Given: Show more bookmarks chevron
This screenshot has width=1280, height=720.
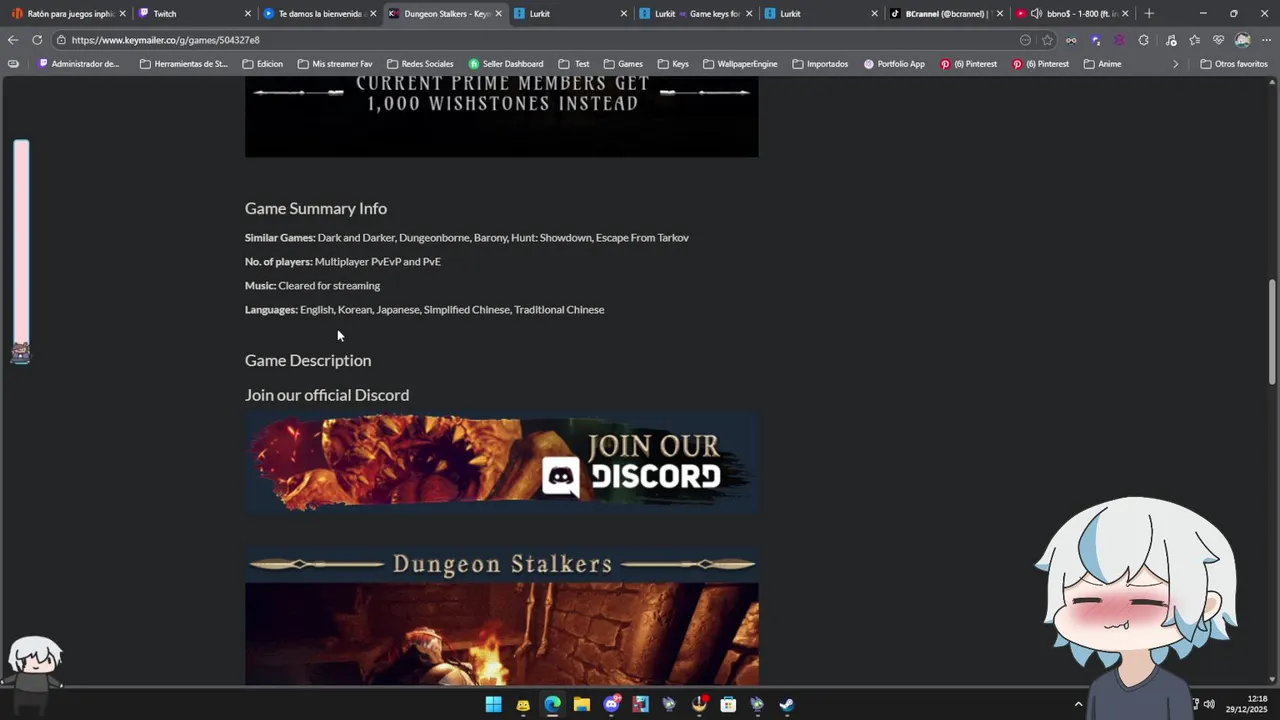Looking at the screenshot, I should tap(1175, 64).
